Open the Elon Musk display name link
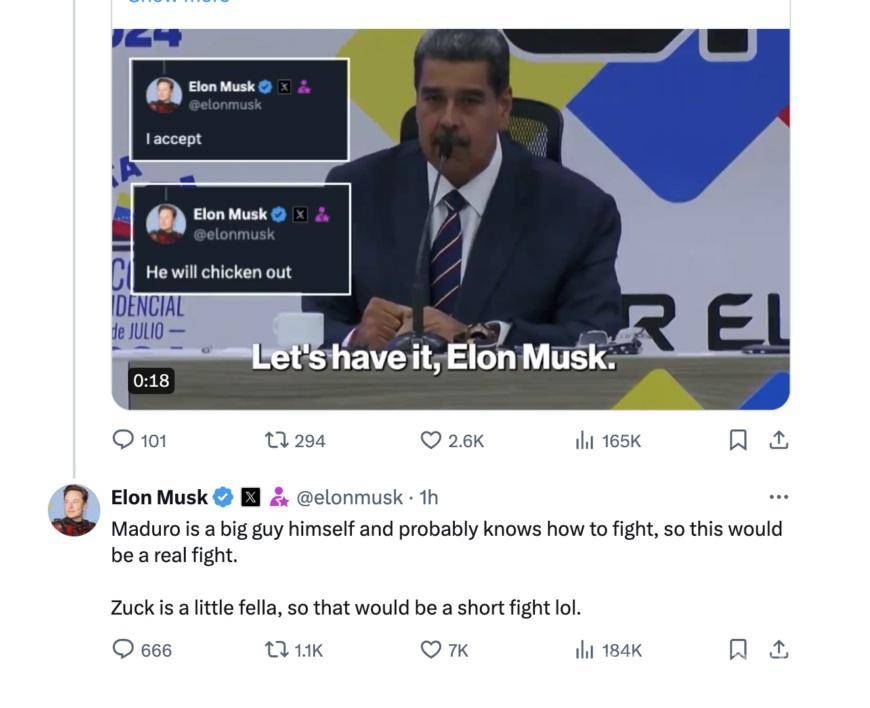This screenshot has height=708, width=870. [x=159, y=497]
